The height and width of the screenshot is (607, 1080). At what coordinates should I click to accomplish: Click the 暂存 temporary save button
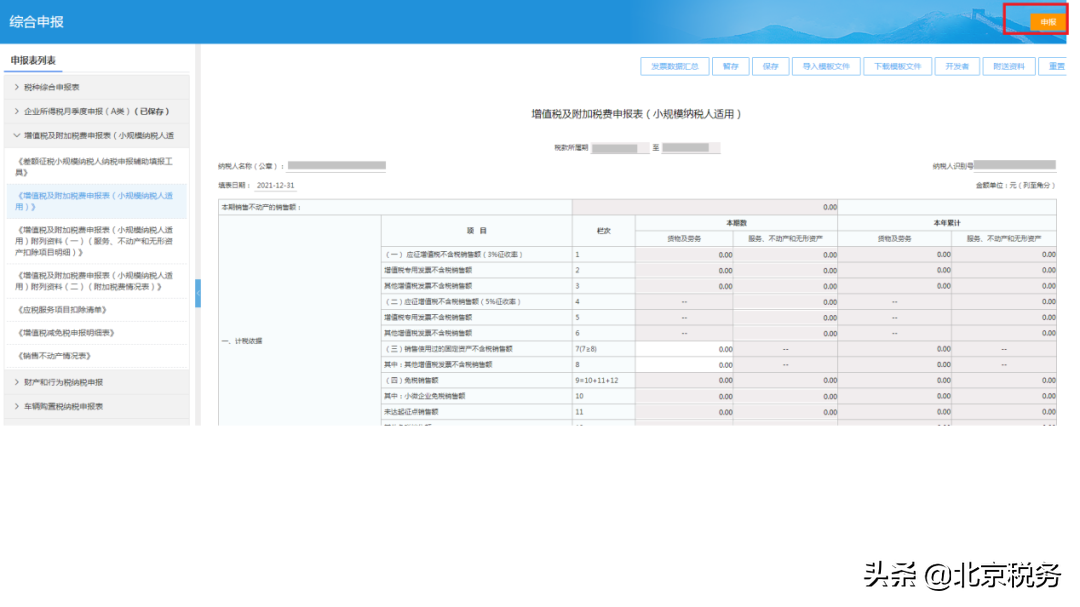(x=730, y=67)
